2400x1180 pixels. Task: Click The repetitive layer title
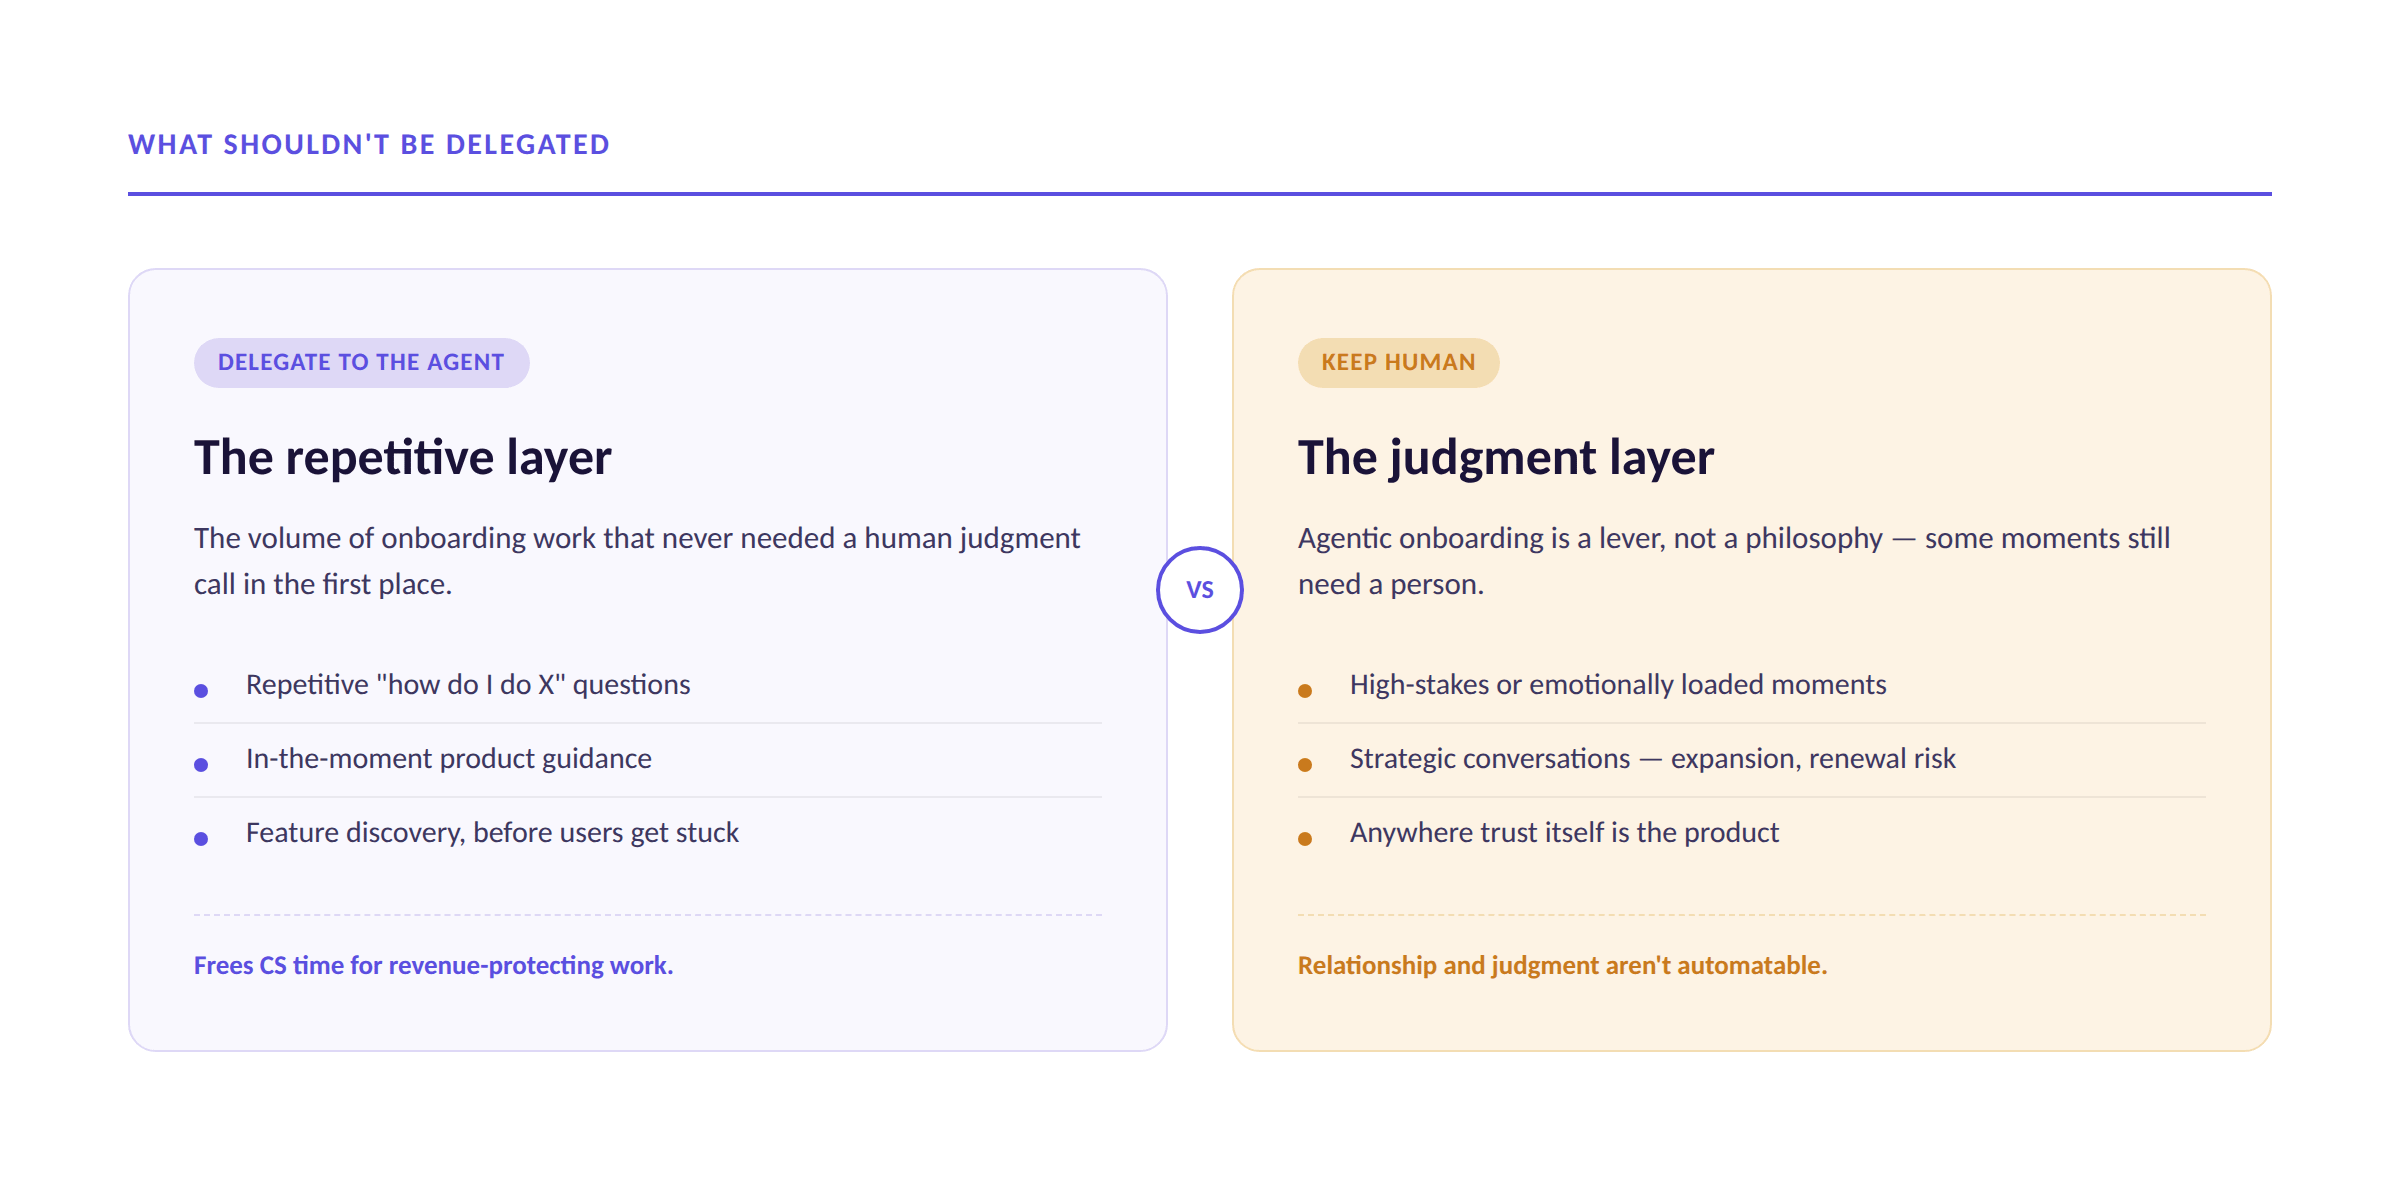tap(402, 458)
